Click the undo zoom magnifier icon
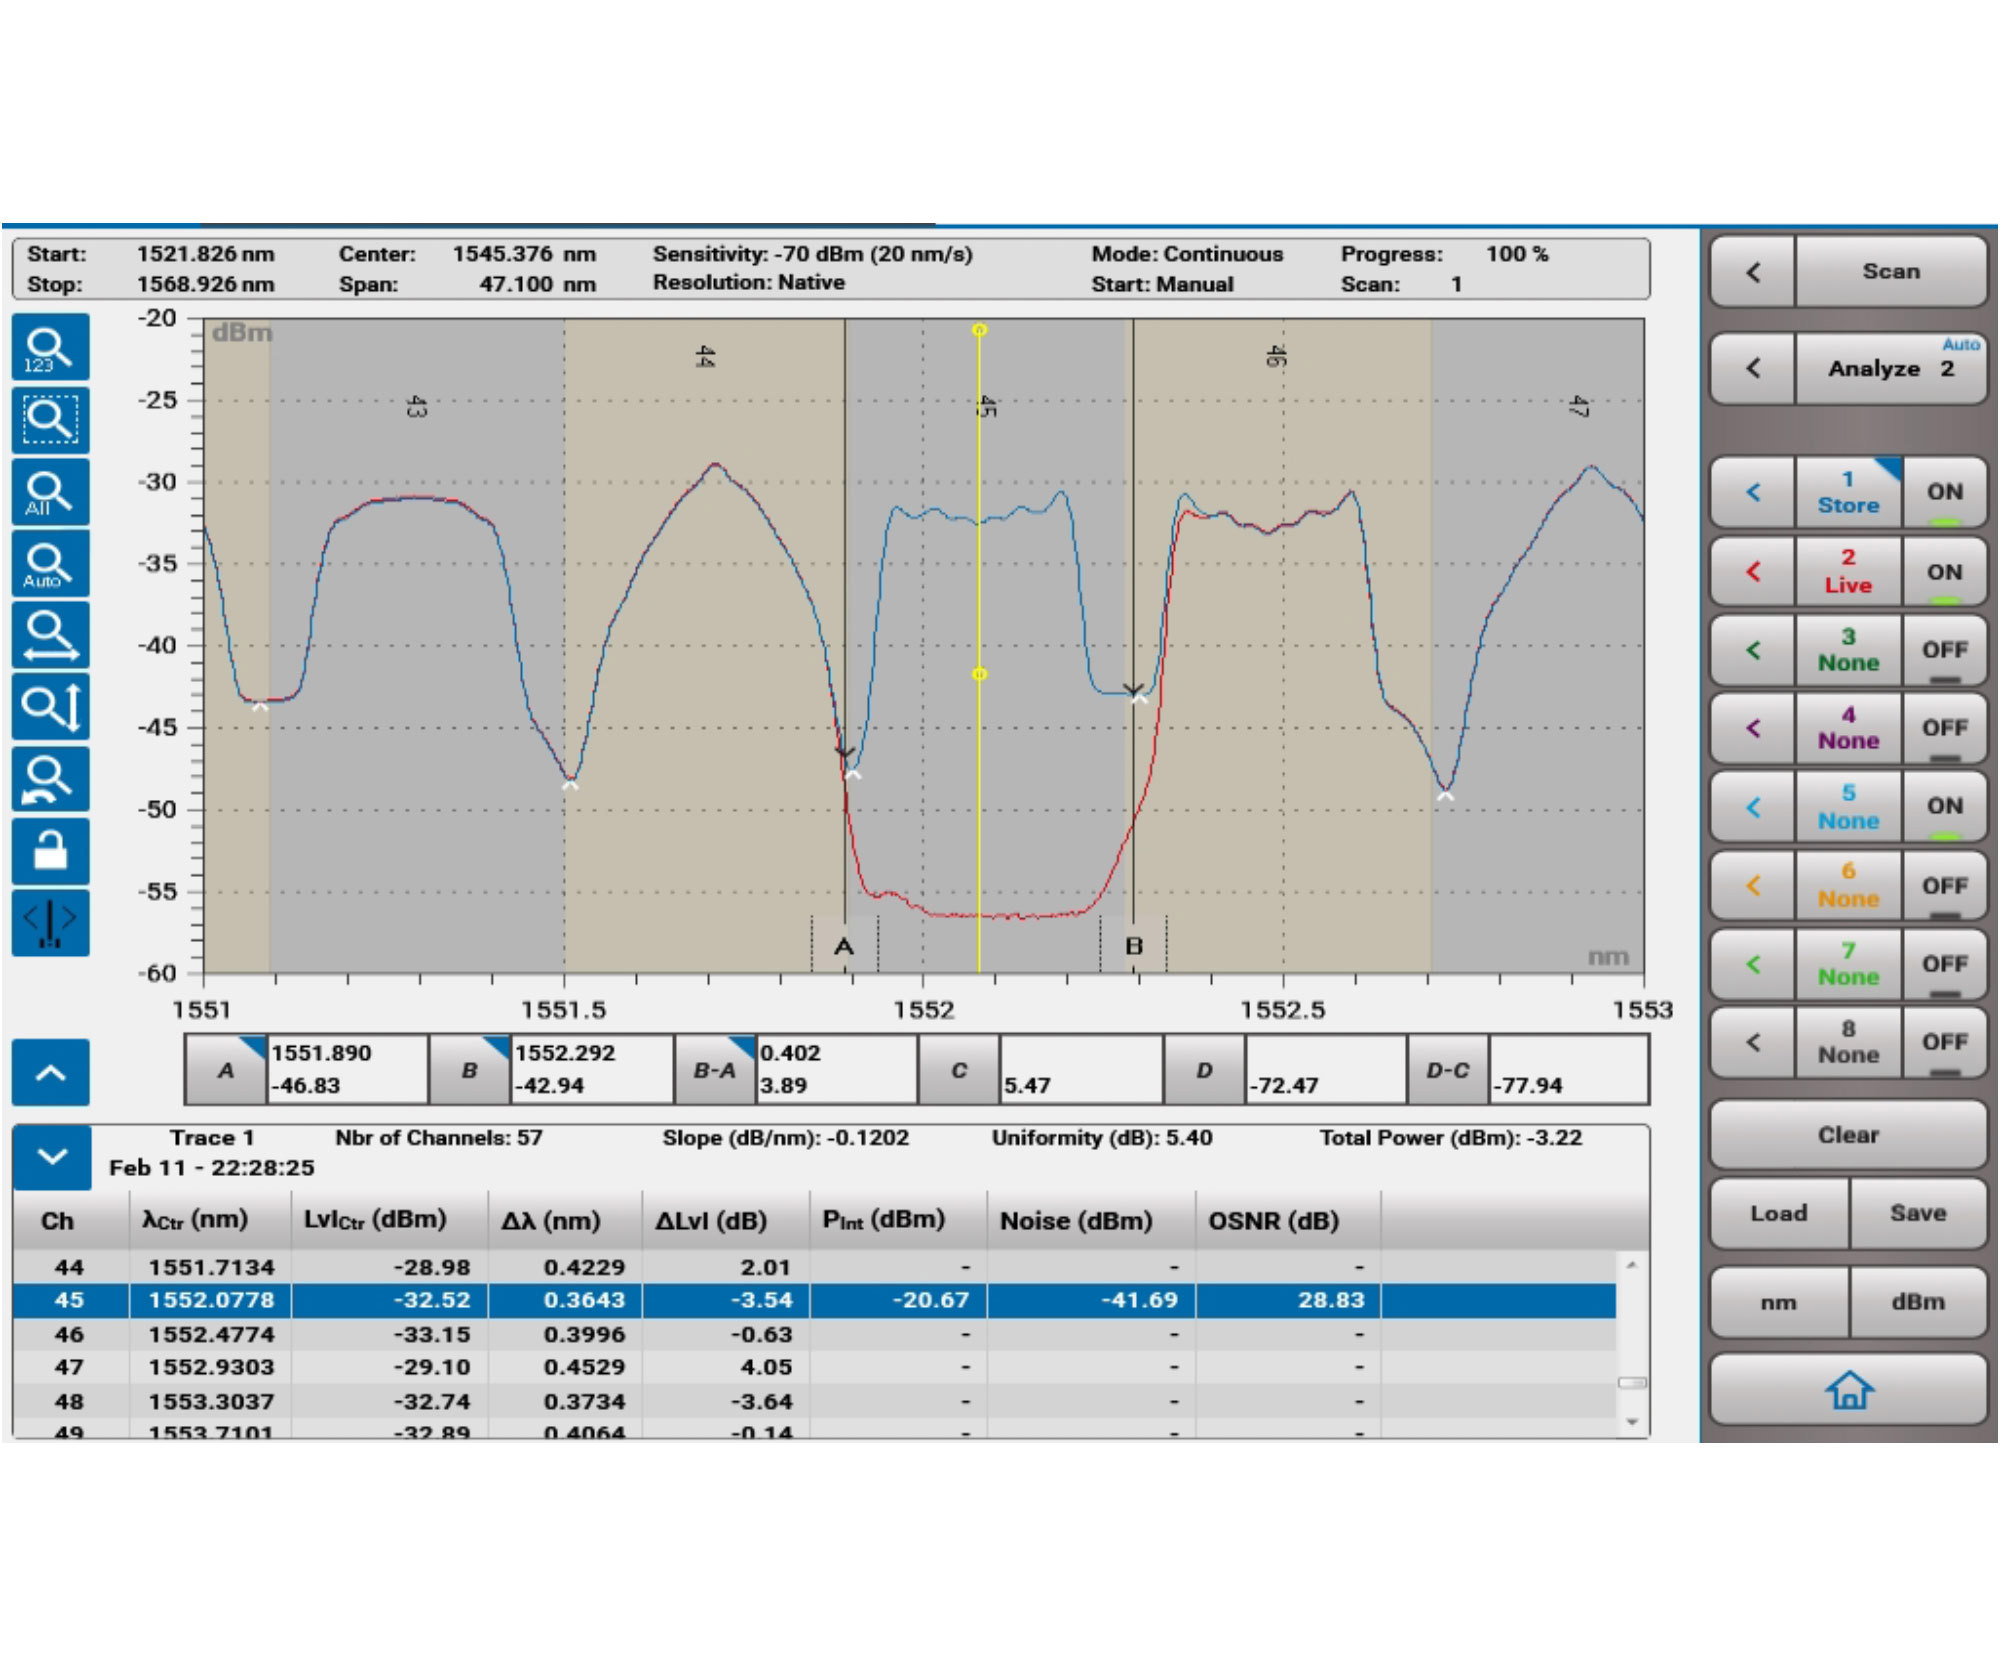This screenshot has width=2000, height=1667. click(x=50, y=780)
